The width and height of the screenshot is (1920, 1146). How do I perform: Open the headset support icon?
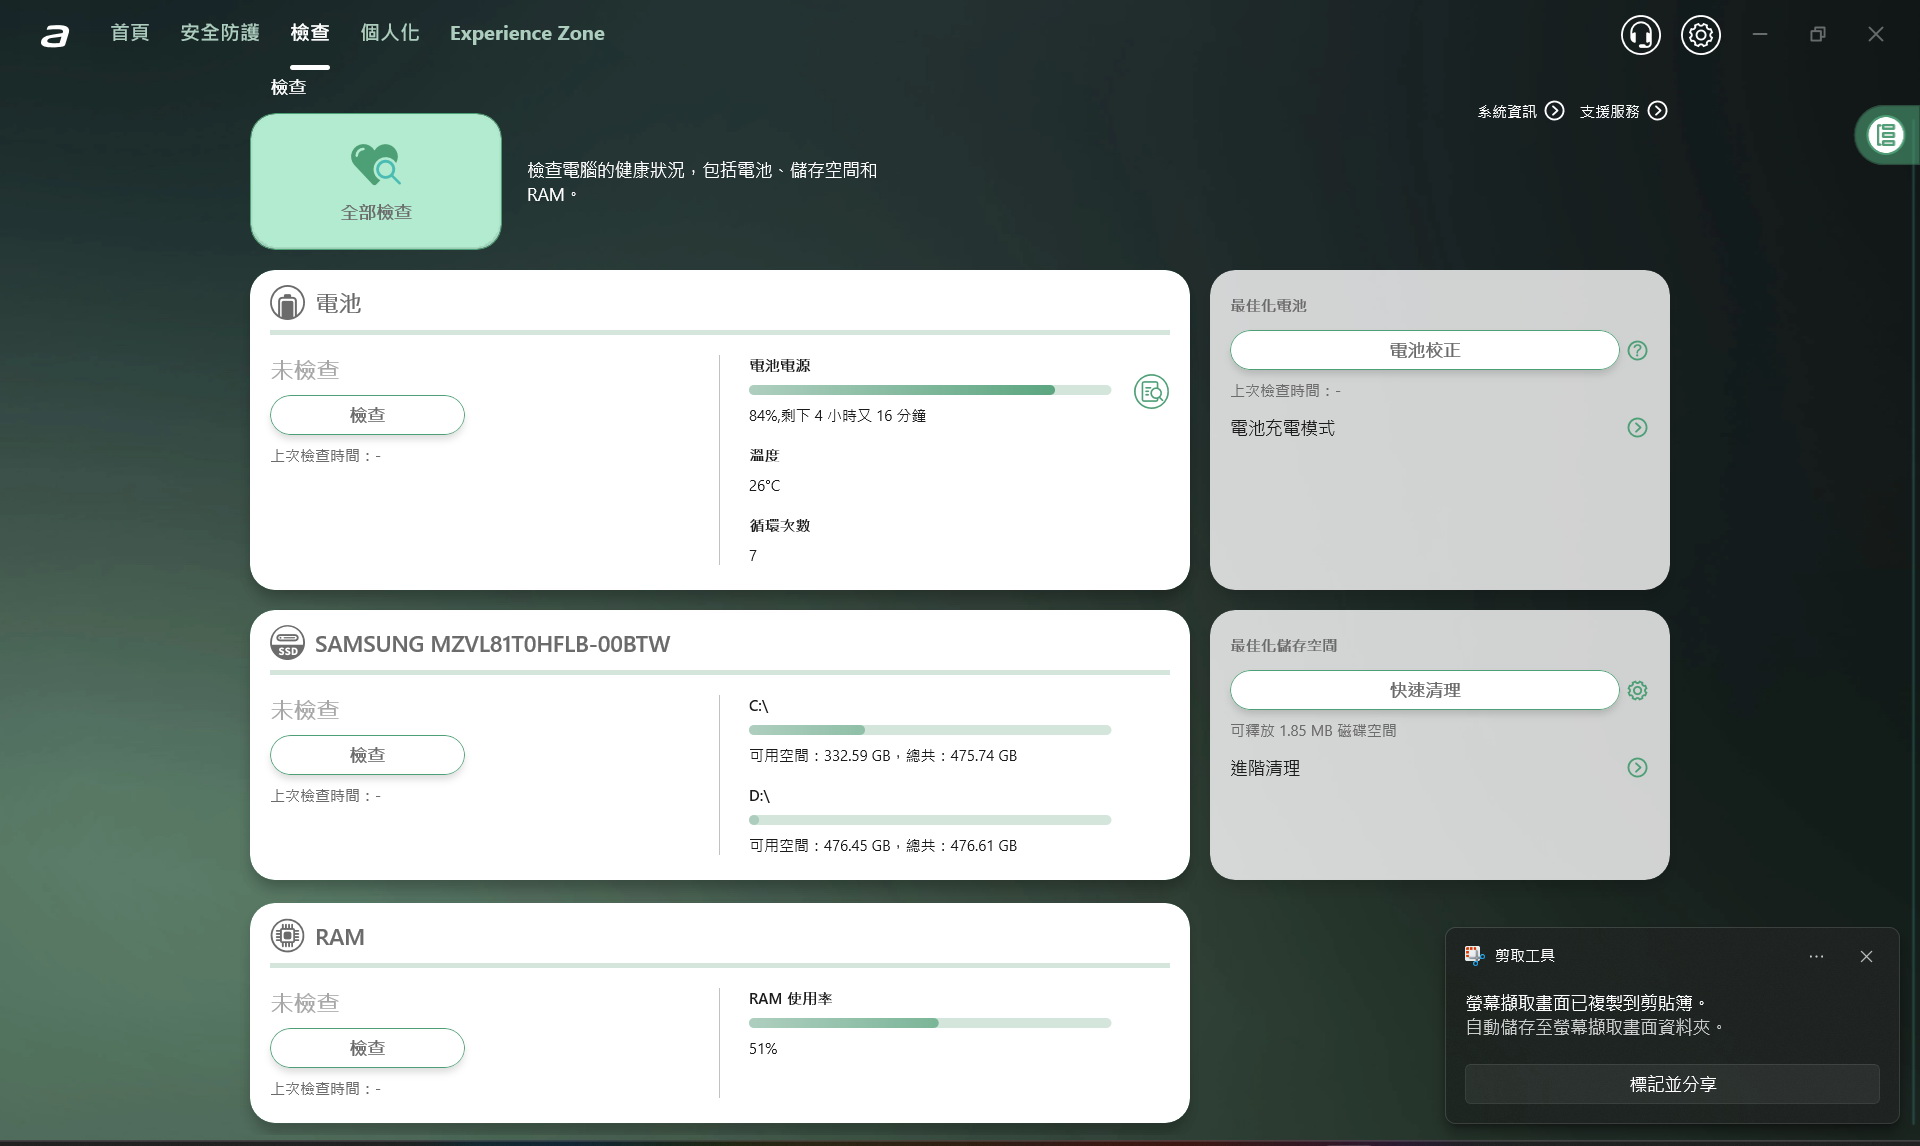tap(1640, 35)
